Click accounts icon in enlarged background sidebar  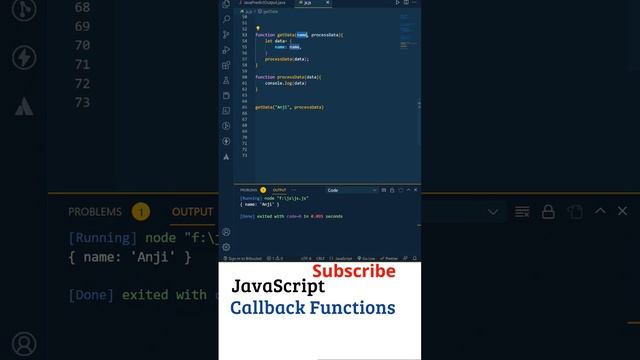[x=24, y=344]
